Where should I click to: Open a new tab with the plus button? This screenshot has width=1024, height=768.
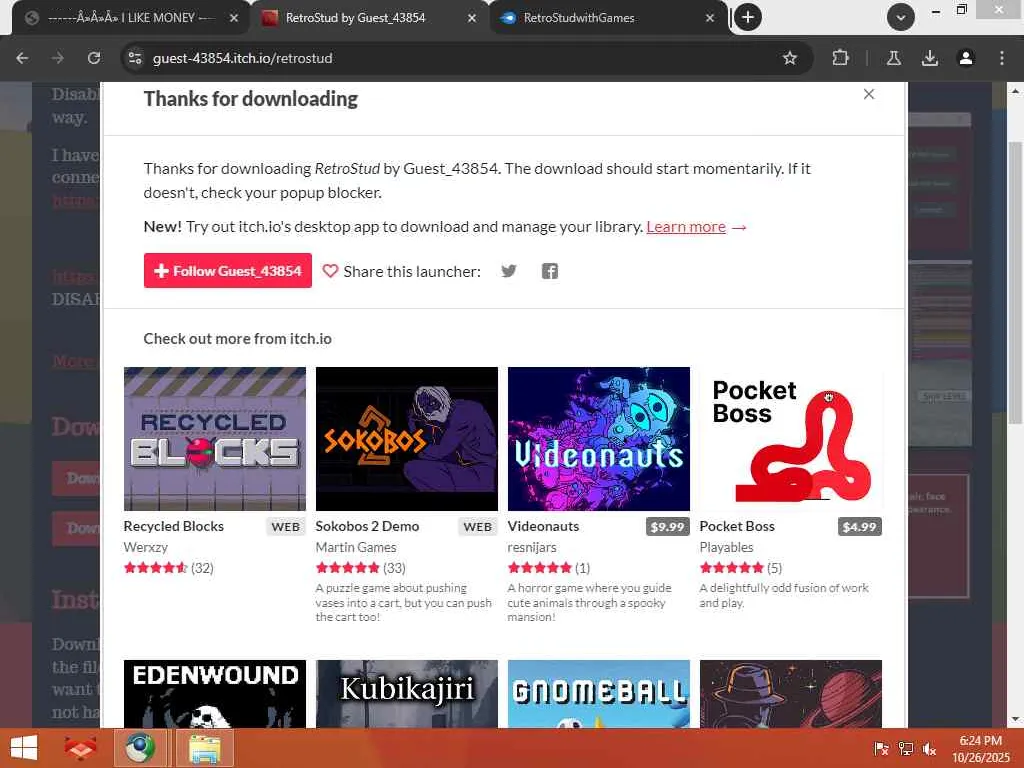748,18
